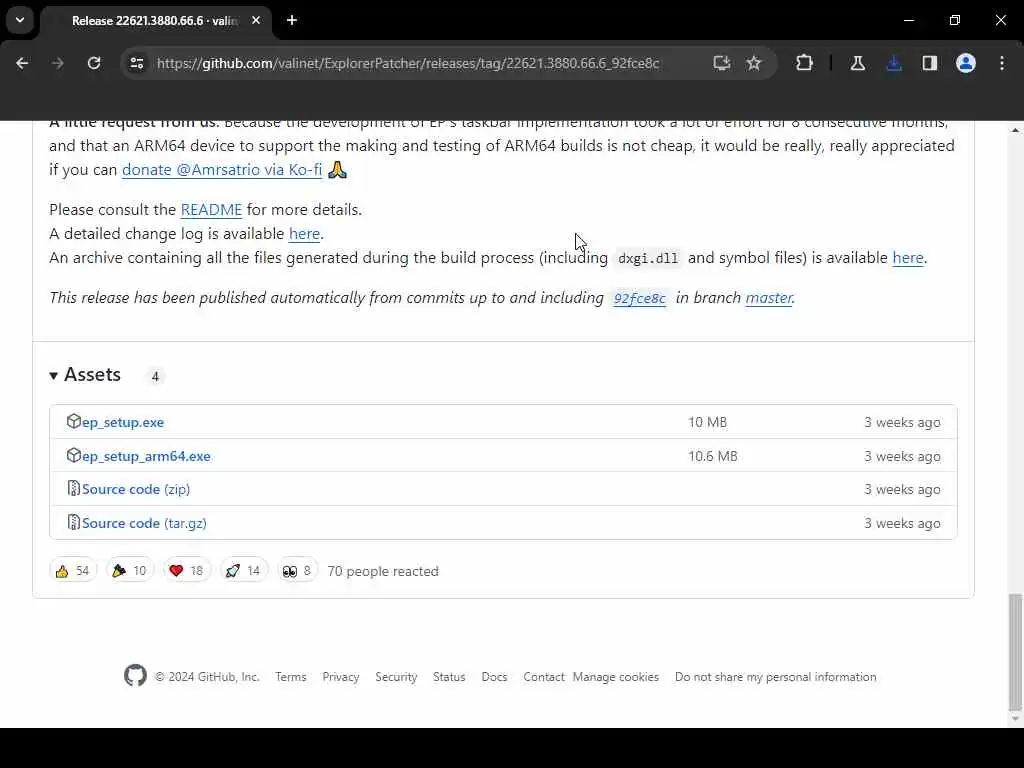Image resolution: width=1024 pixels, height=768 pixels.
Task: Toggle the side panel icon
Action: pyautogui.click(x=930, y=63)
